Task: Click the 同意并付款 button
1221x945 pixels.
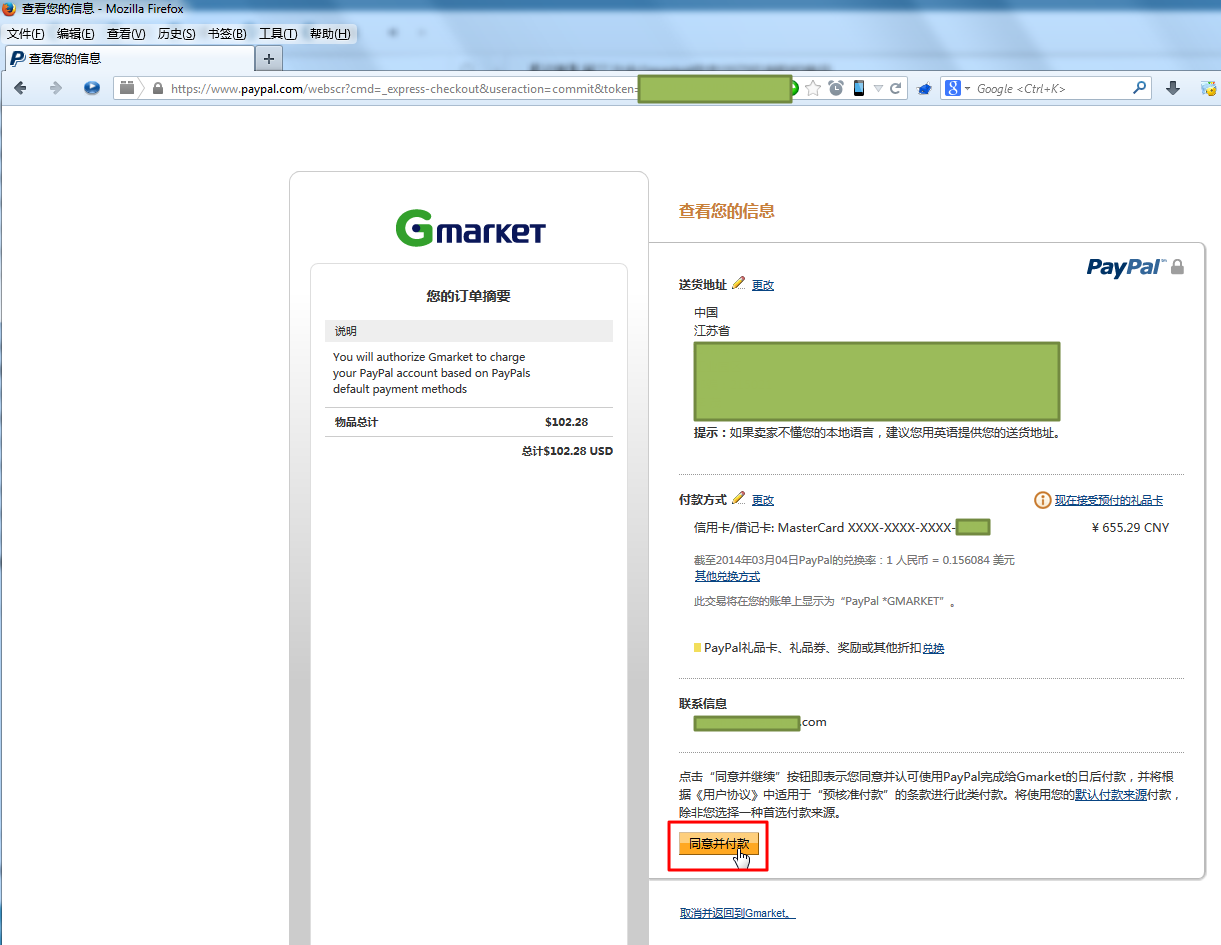Action: pyautogui.click(x=719, y=844)
